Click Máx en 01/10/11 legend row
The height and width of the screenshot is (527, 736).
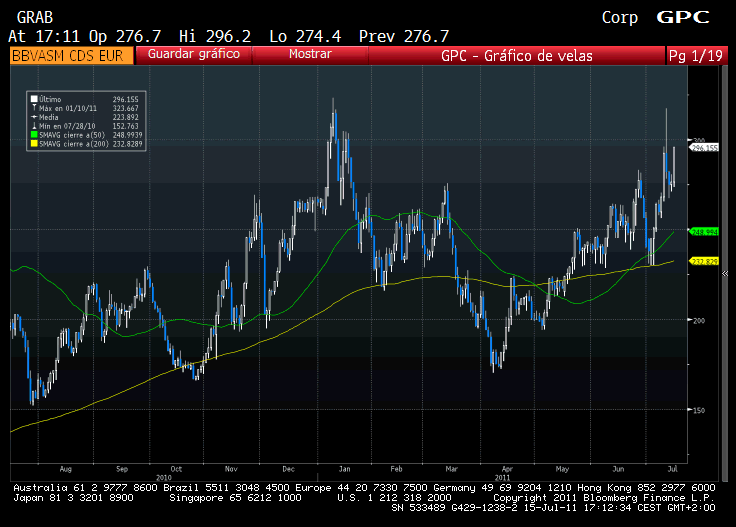point(85,108)
